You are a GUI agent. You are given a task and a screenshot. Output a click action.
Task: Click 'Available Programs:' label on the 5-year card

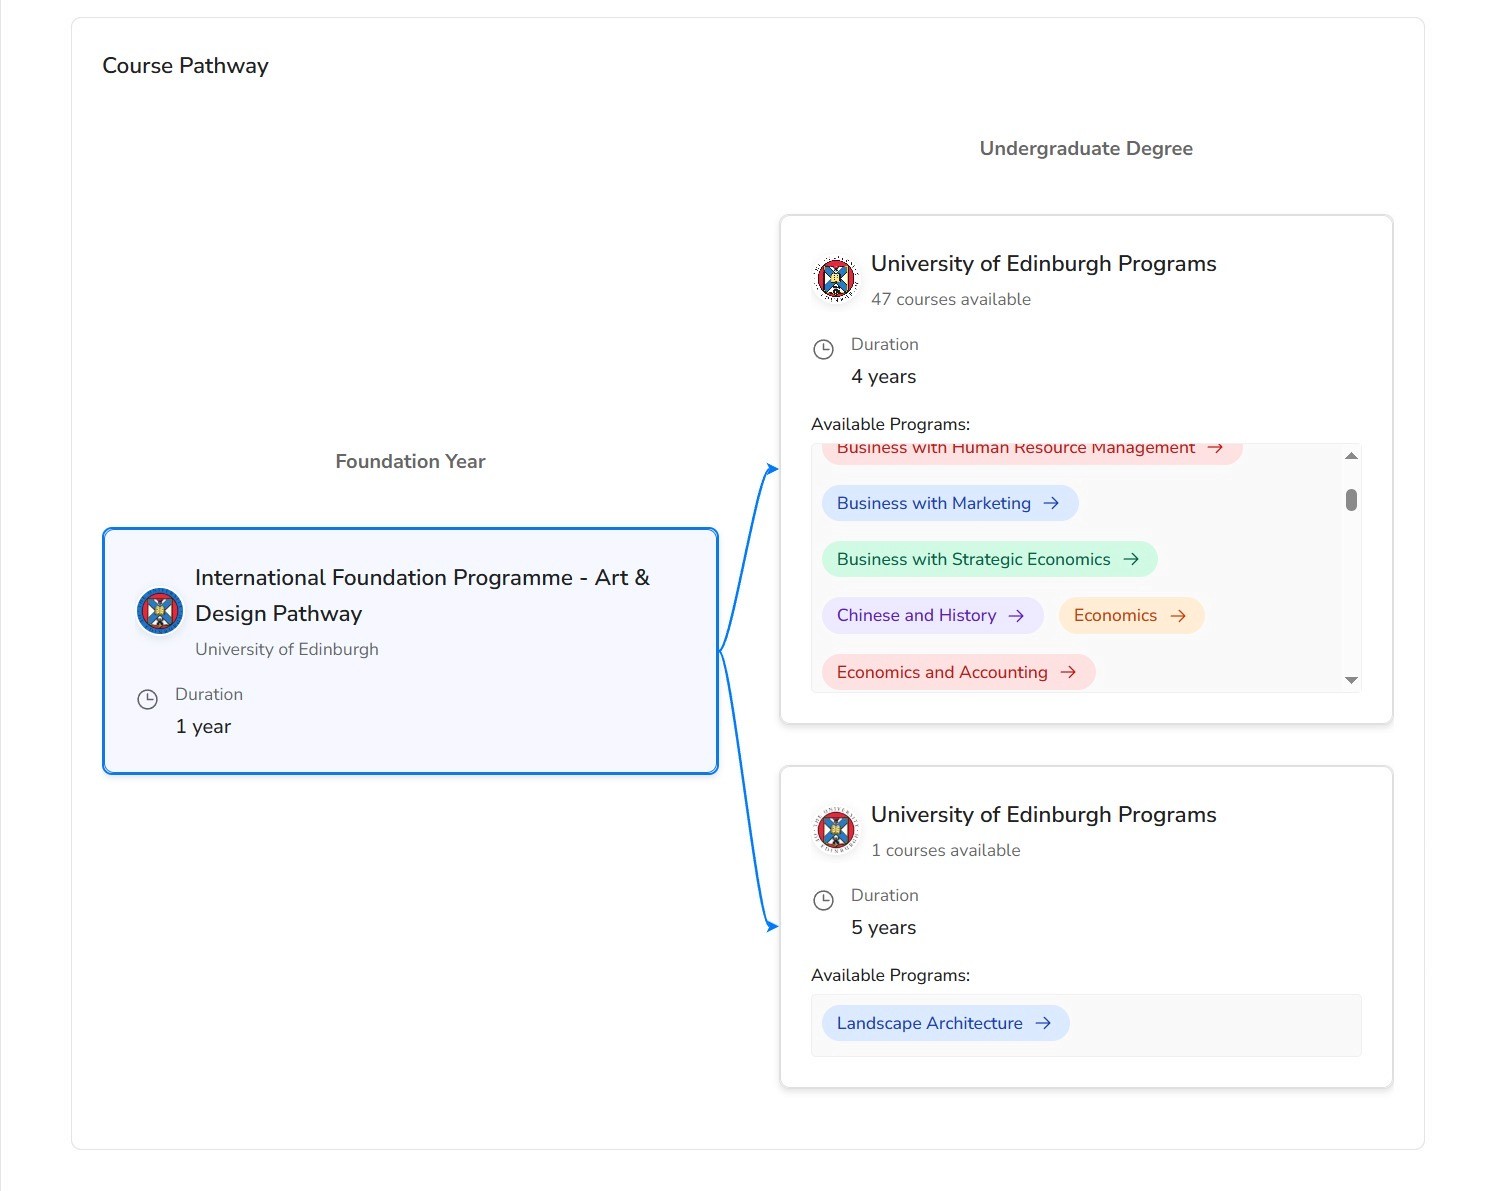pos(891,975)
